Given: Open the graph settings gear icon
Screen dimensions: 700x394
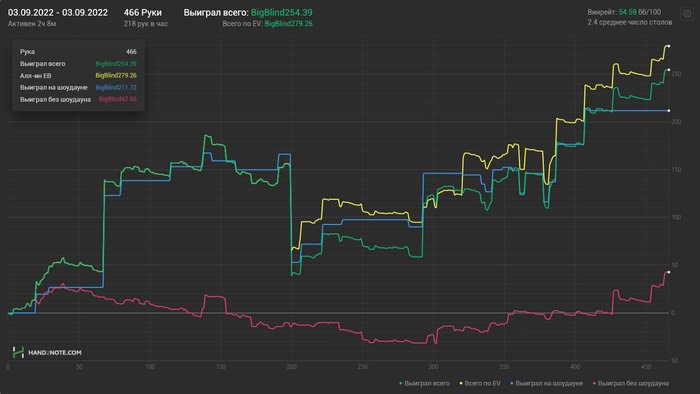Looking at the screenshot, I should pyautogui.click(x=687, y=14).
